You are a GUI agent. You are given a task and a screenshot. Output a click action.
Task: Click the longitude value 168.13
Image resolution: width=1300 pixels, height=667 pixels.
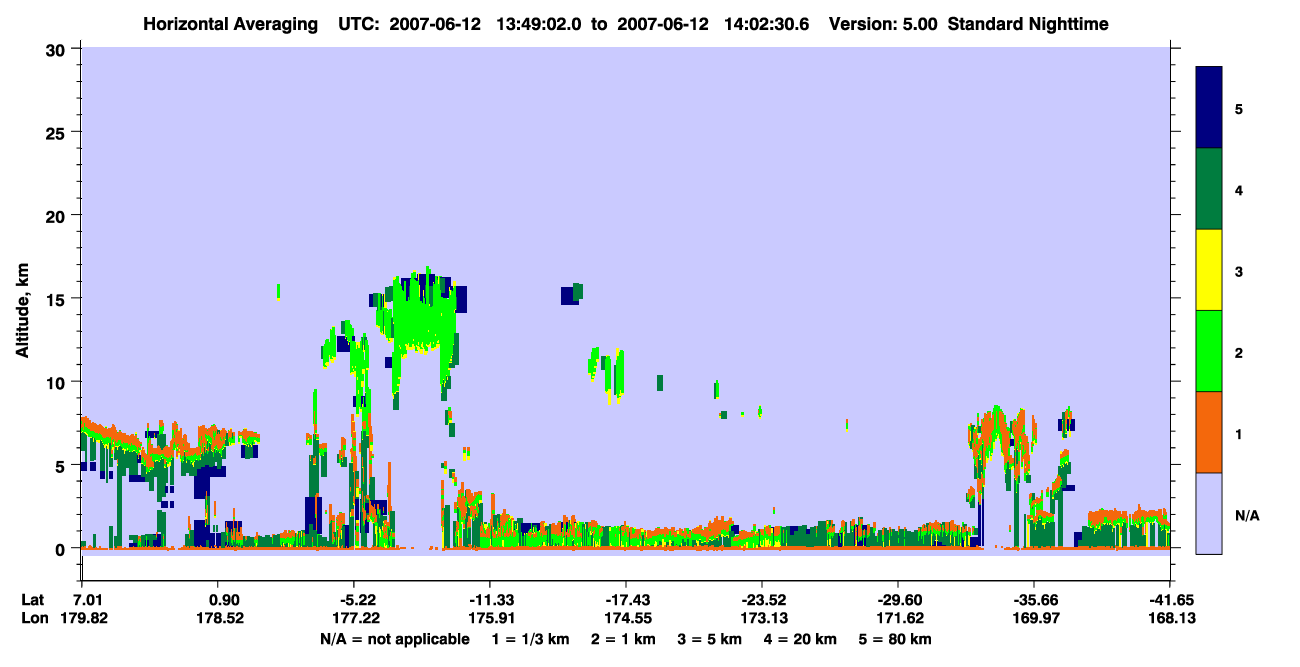tap(1172, 619)
